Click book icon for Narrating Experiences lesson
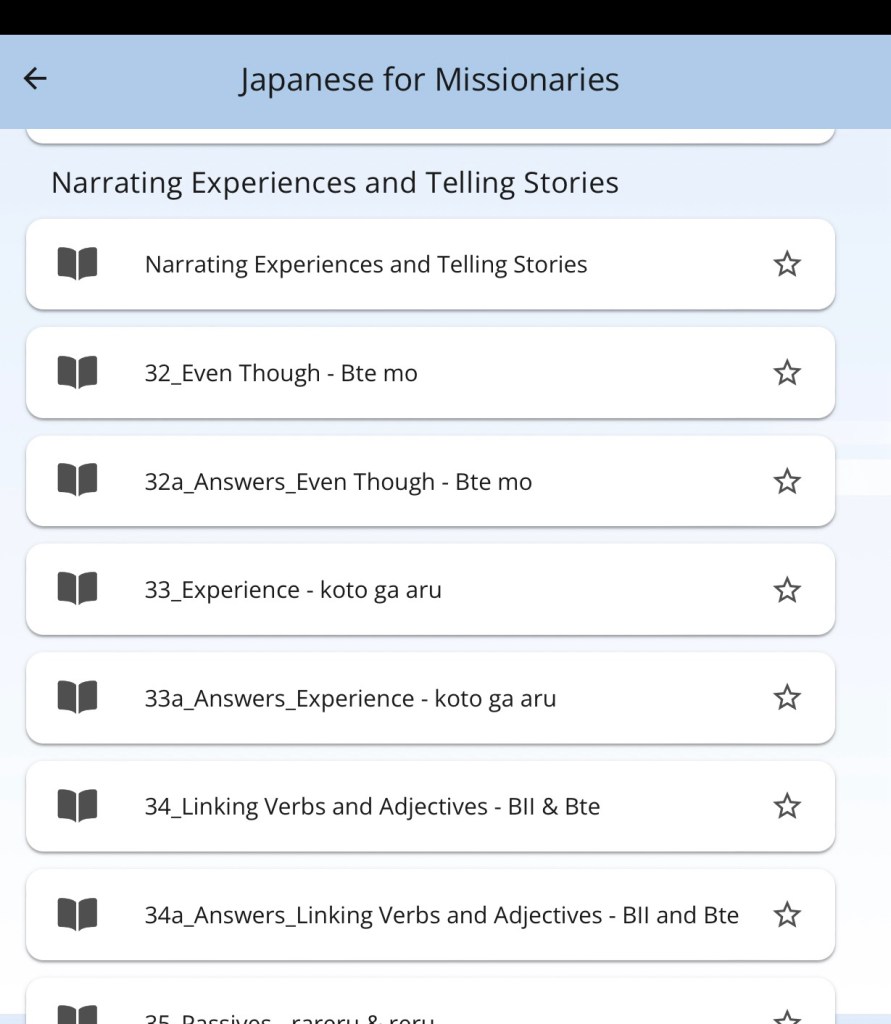The image size is (891, 1024). 77,264
